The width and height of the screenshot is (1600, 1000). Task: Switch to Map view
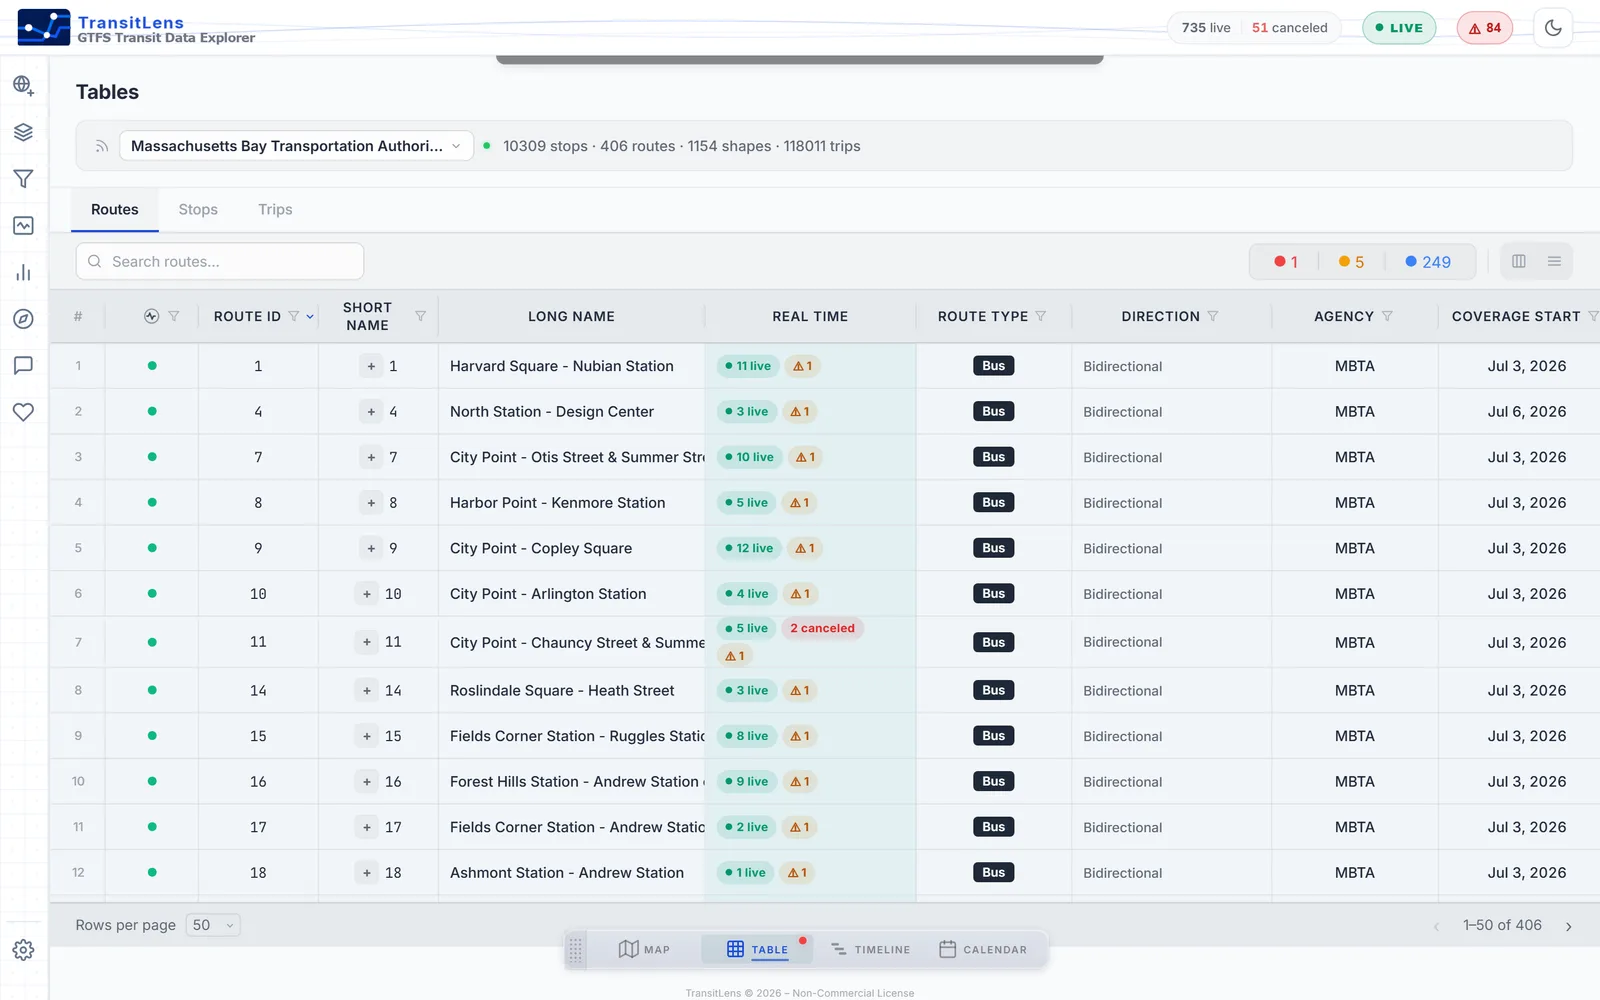[644, 949]
